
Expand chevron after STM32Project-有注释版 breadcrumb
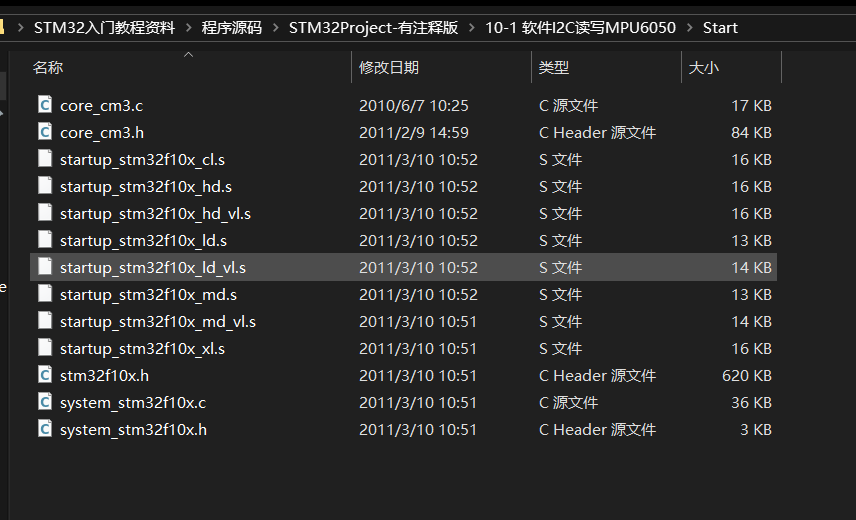(x=472, y=27)
